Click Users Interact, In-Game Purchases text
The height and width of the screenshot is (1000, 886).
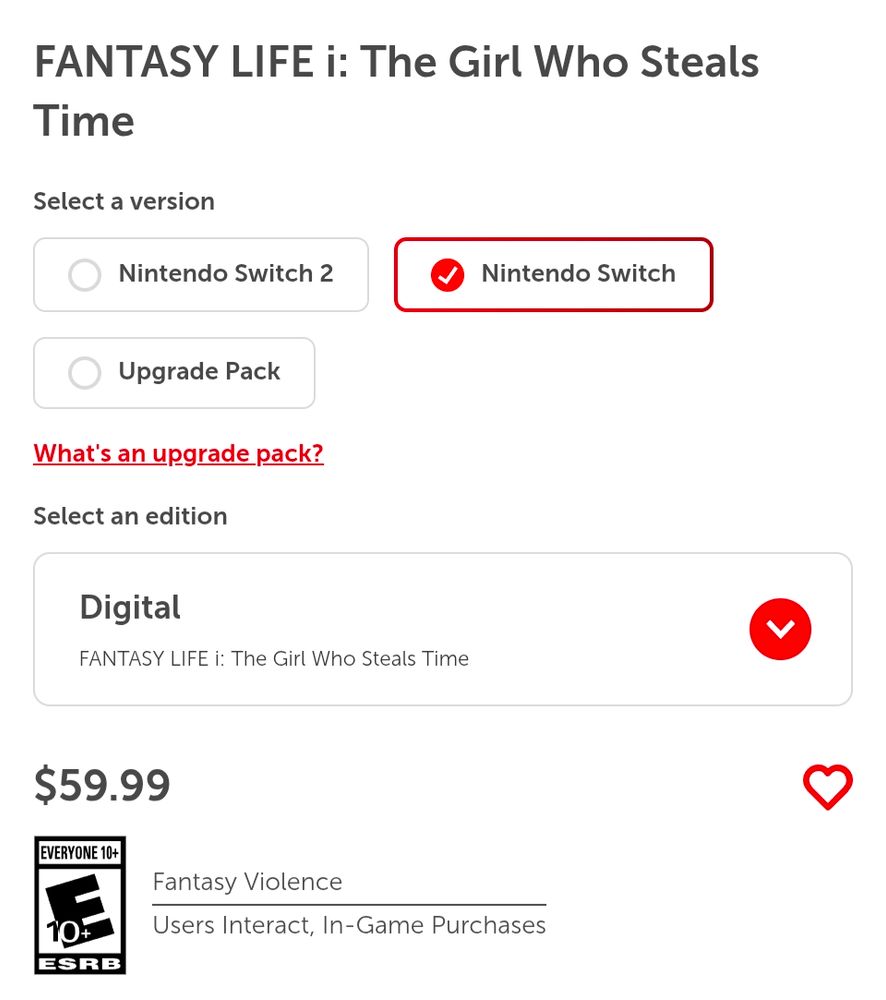(349, 925)
